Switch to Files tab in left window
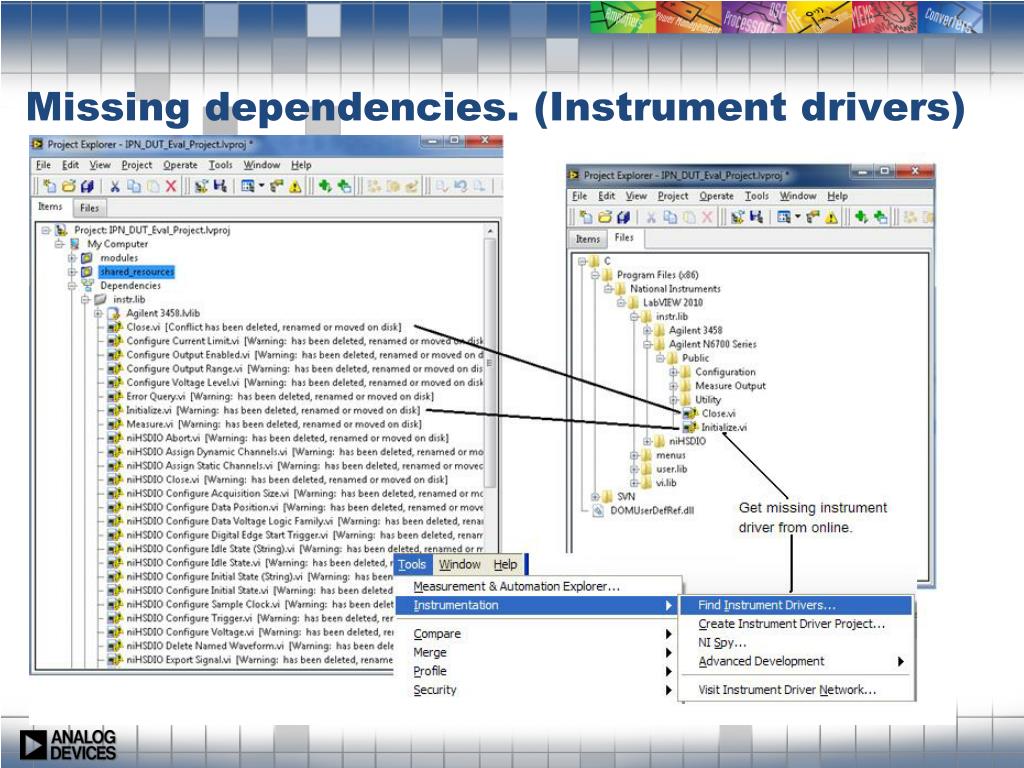This screenshot has width=1024, height=768. [x=89, y=208]
